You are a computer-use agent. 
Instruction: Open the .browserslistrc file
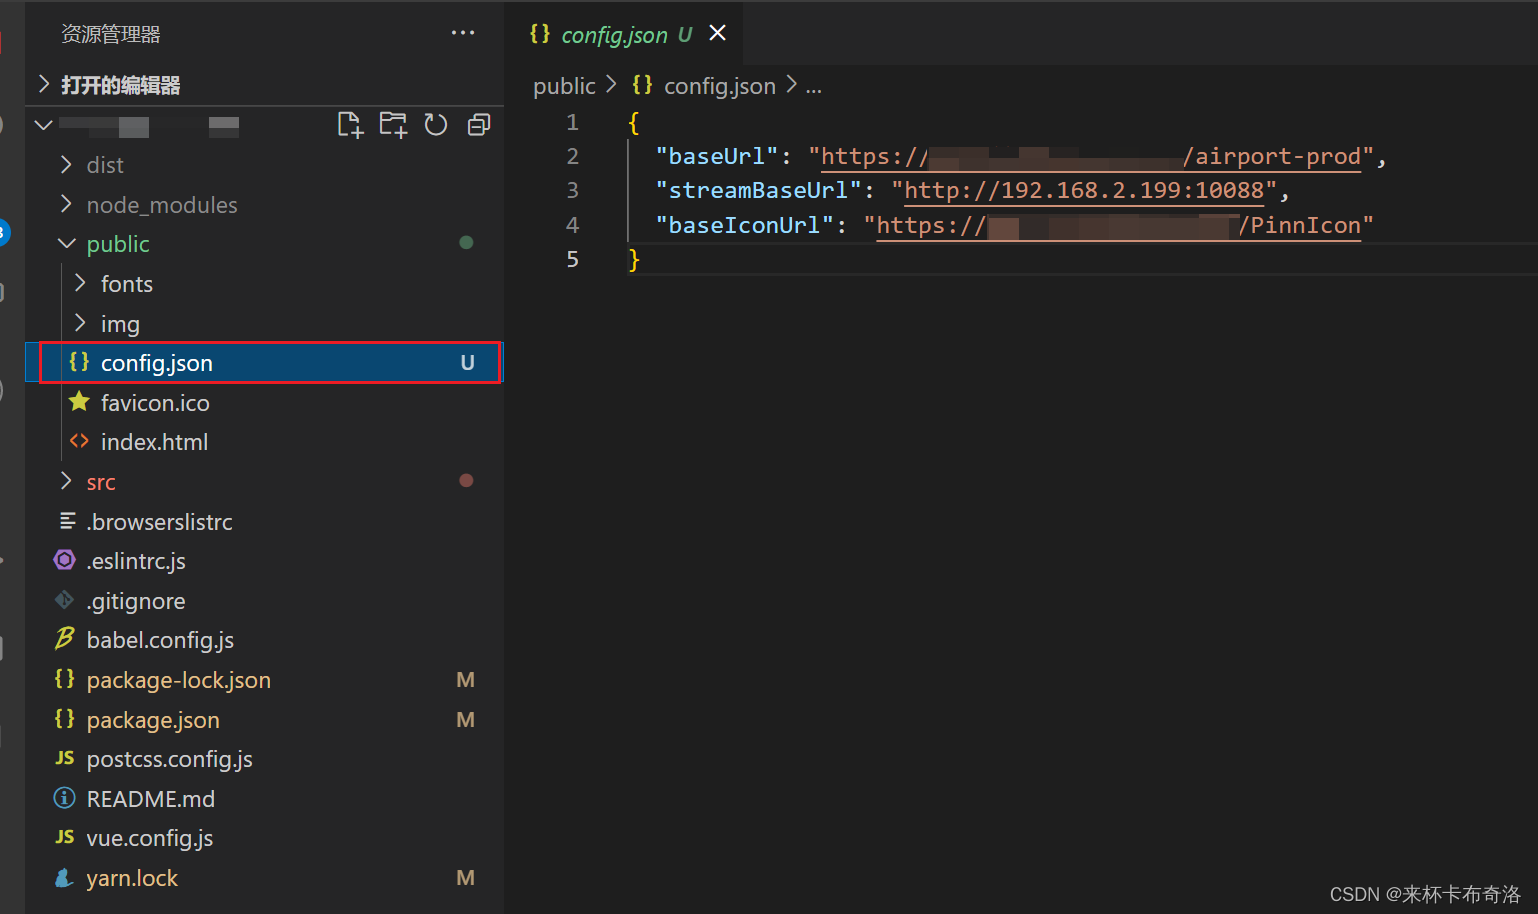point(264,522)
